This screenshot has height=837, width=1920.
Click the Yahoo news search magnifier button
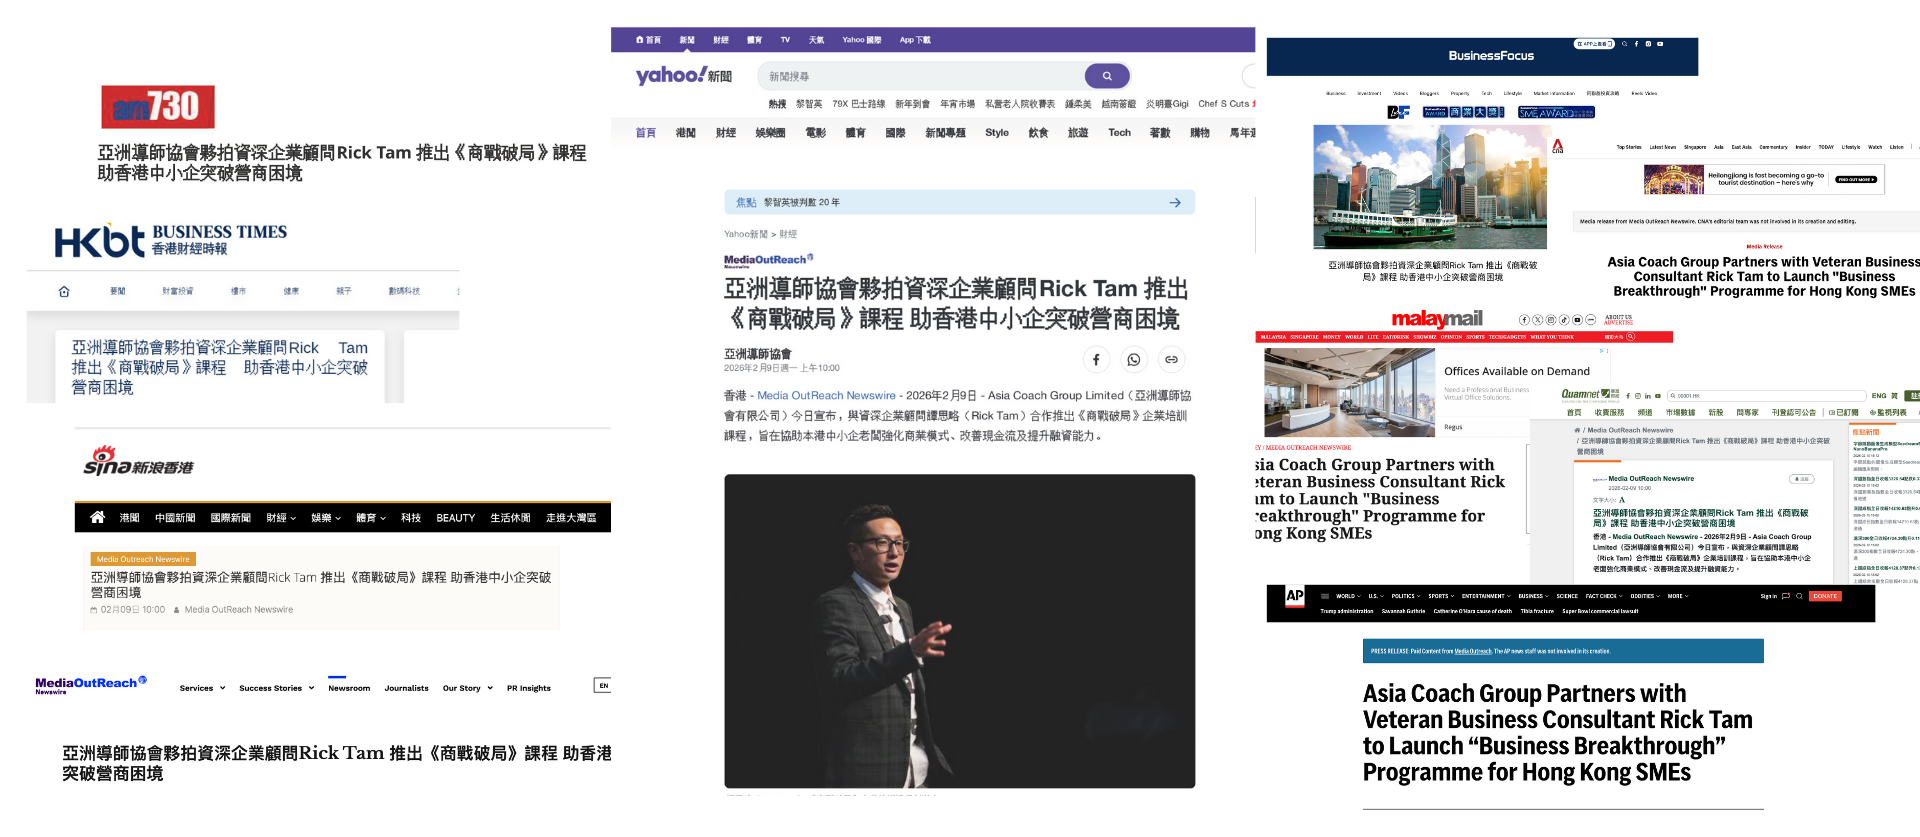point(1106,76)
